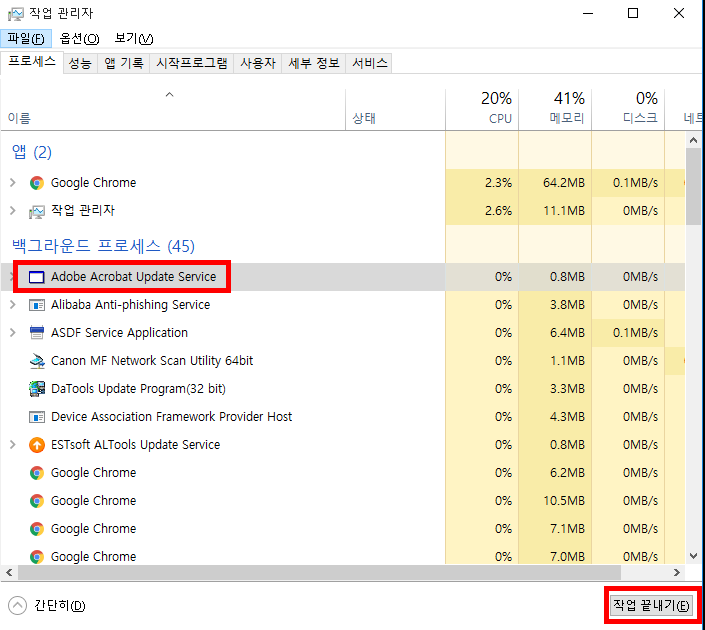Expand the 작업 관리자 app entry

click(13, 210)
